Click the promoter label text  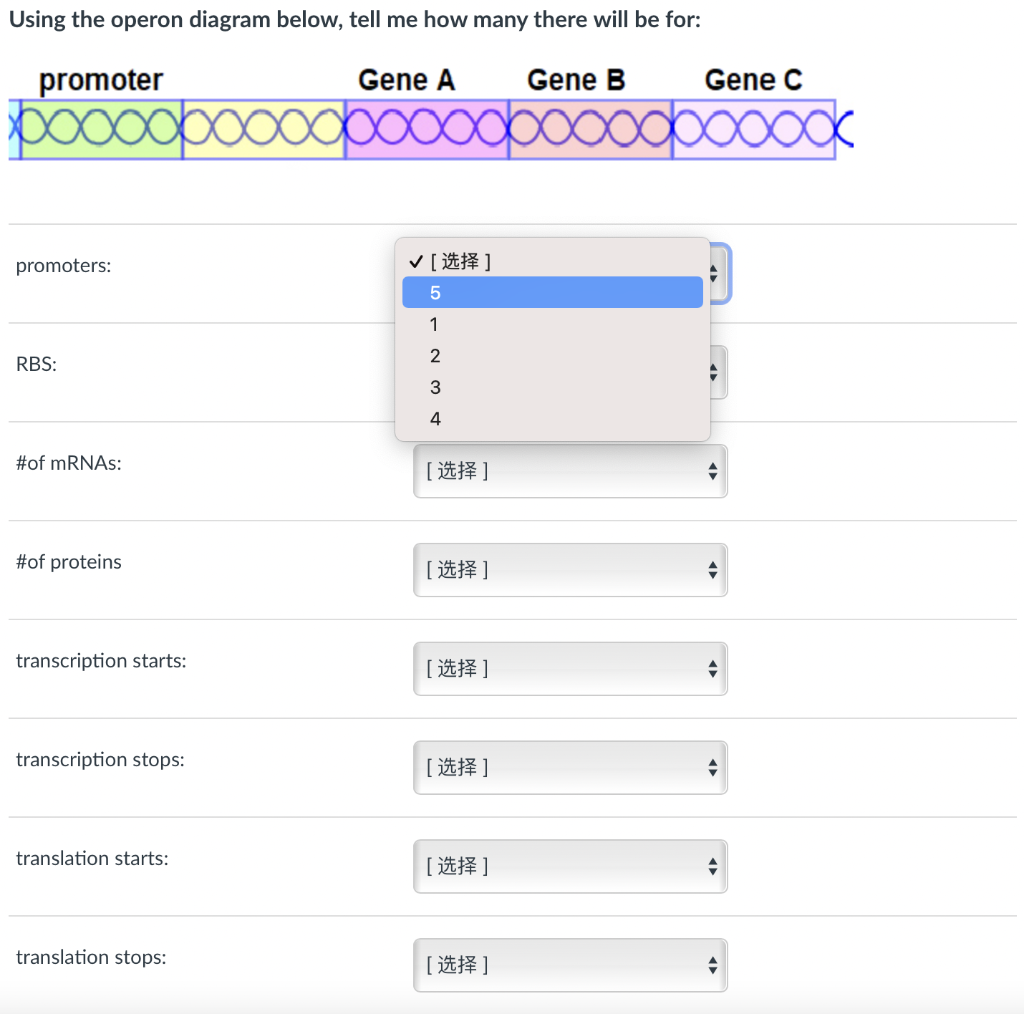click(100, 80)
